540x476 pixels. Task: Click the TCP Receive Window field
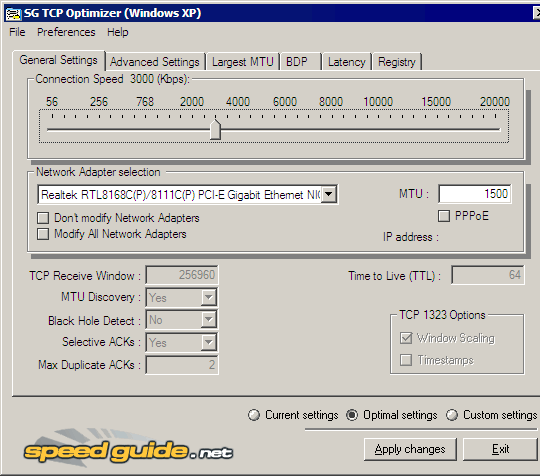coord(182,275)
